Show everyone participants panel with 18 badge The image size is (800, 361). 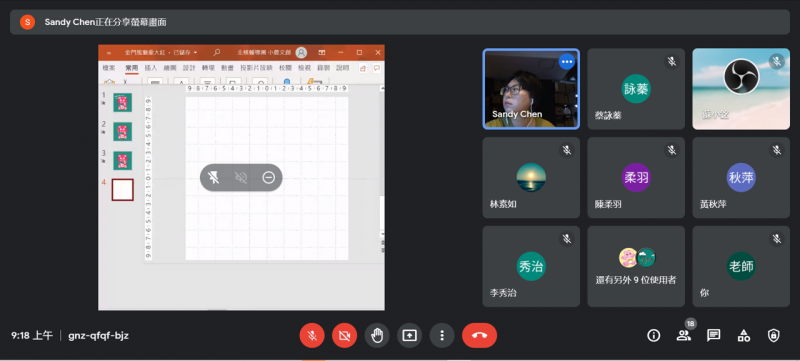click(x=684, y=336)
